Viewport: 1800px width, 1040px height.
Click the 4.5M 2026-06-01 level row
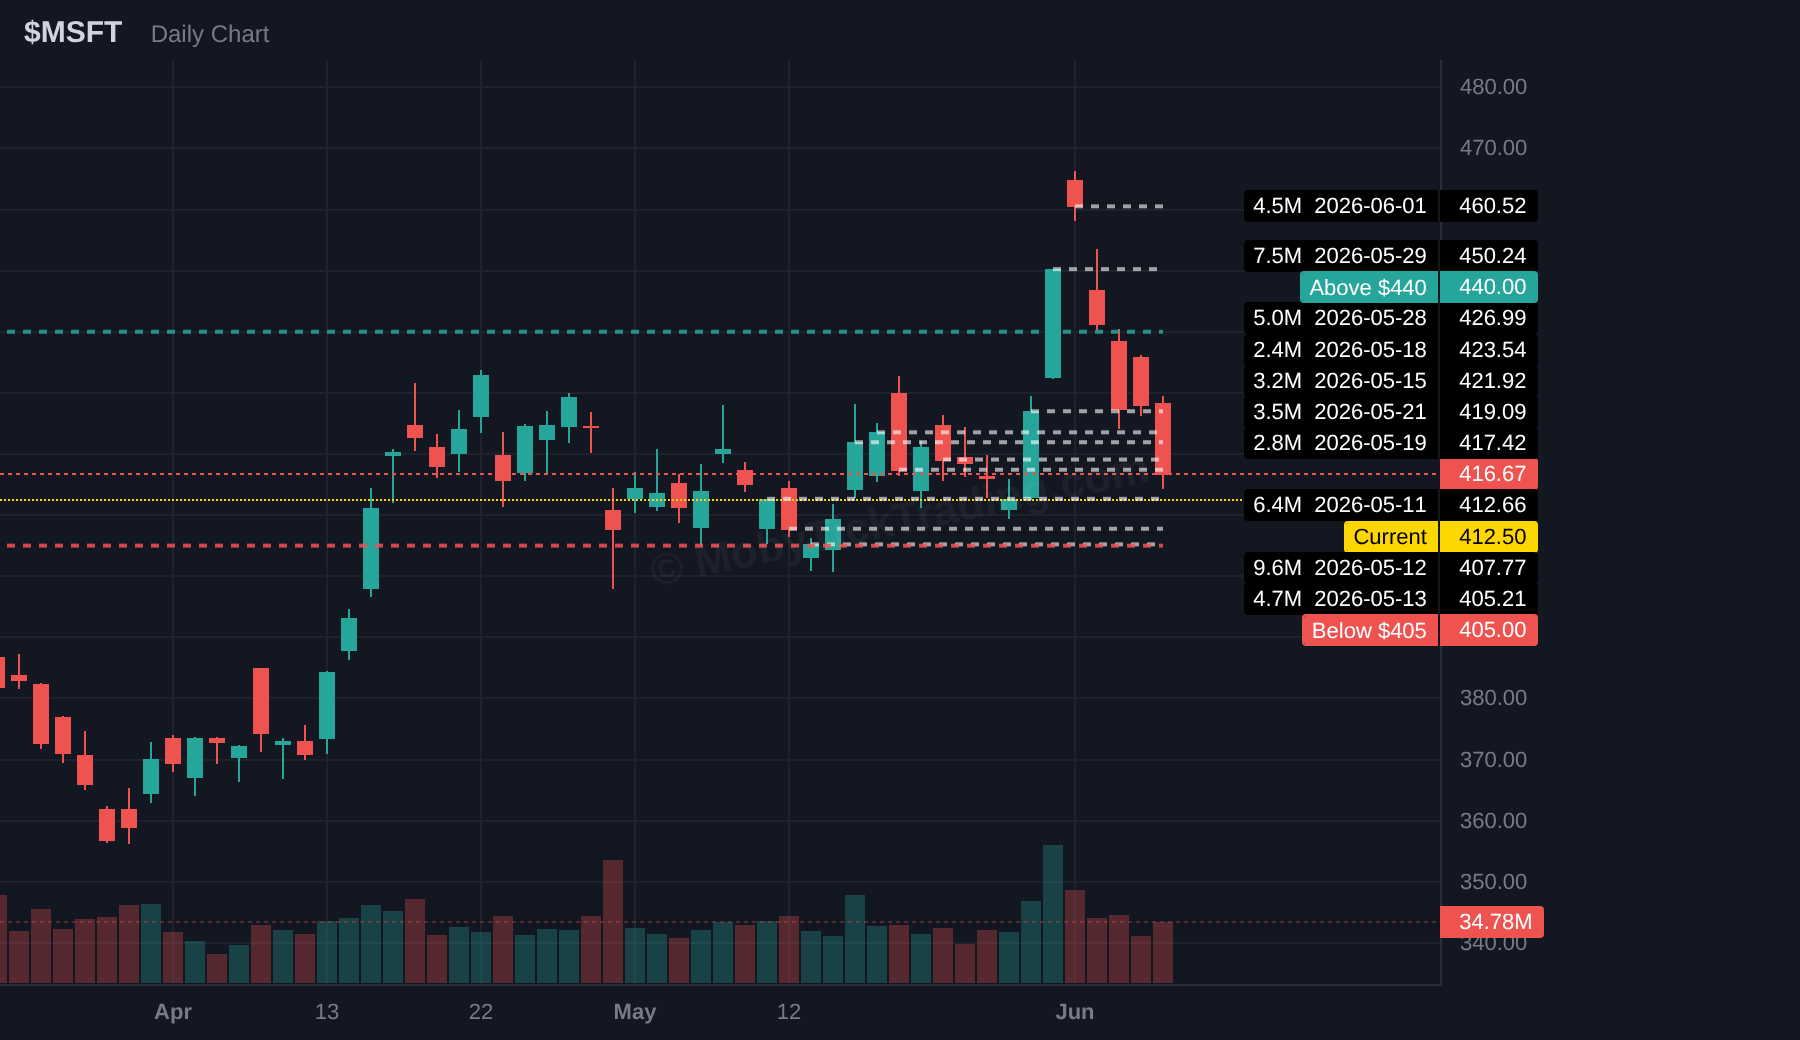pyautogui.click(x=1340, y=206)
